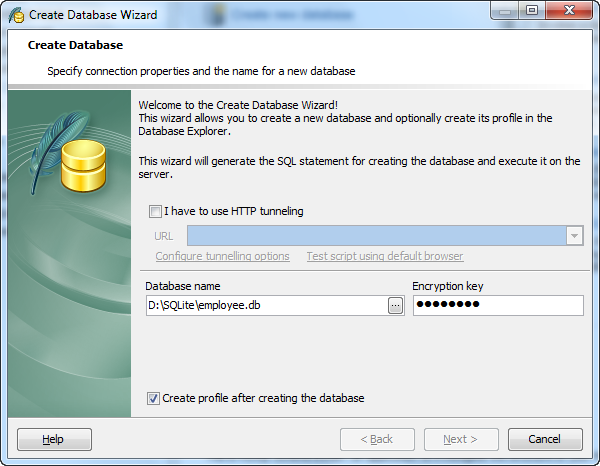This screenshot has height=466, width=600.
Task: Enable the HTTP tunneling checkbox
Action: tap(154, 211)
